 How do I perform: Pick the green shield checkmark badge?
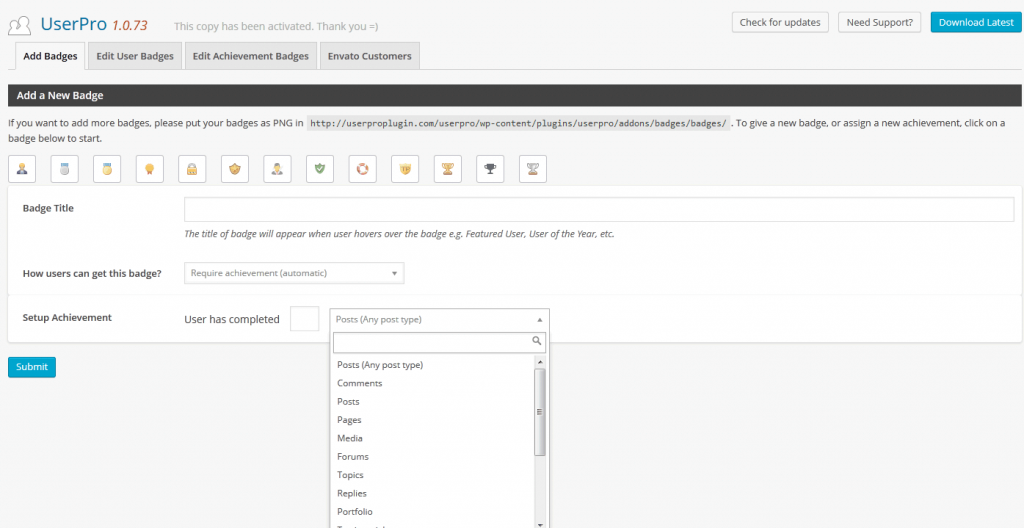click(x=320, y=169)
